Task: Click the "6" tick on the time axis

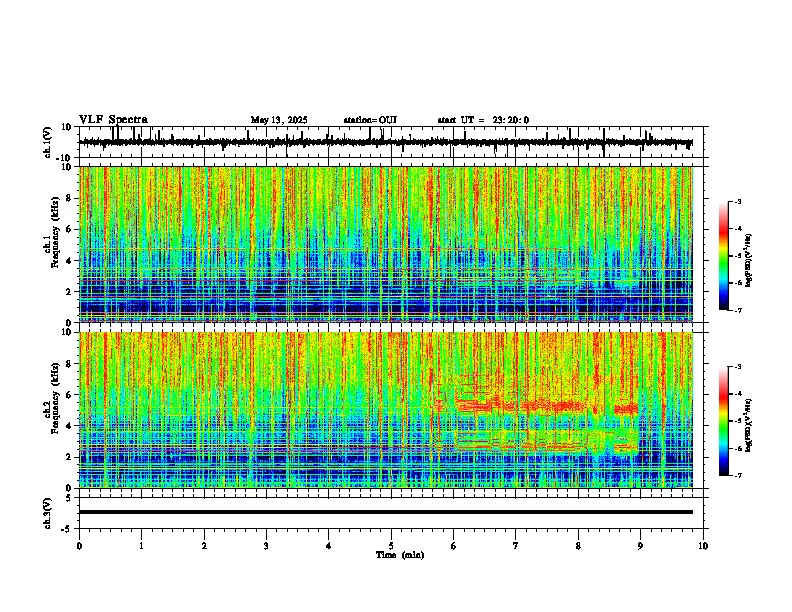Action: click(453, 546)
